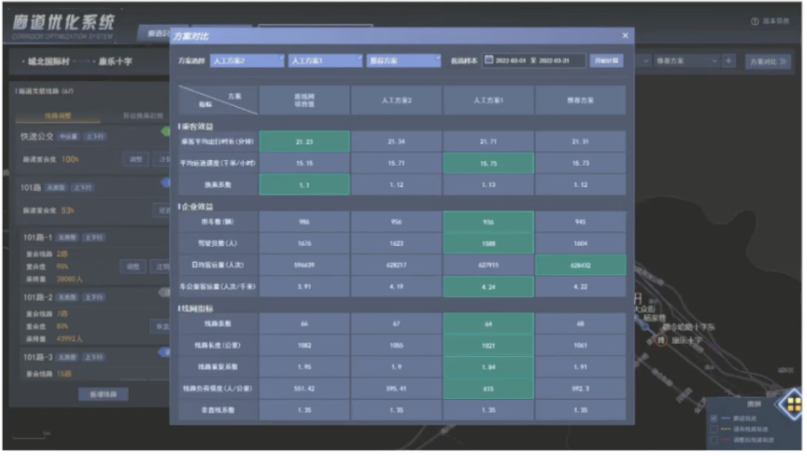Open the 人工方案1 scheme dropdown
Viewport: 807px width, 456px height.
click(x=325, y=61)
